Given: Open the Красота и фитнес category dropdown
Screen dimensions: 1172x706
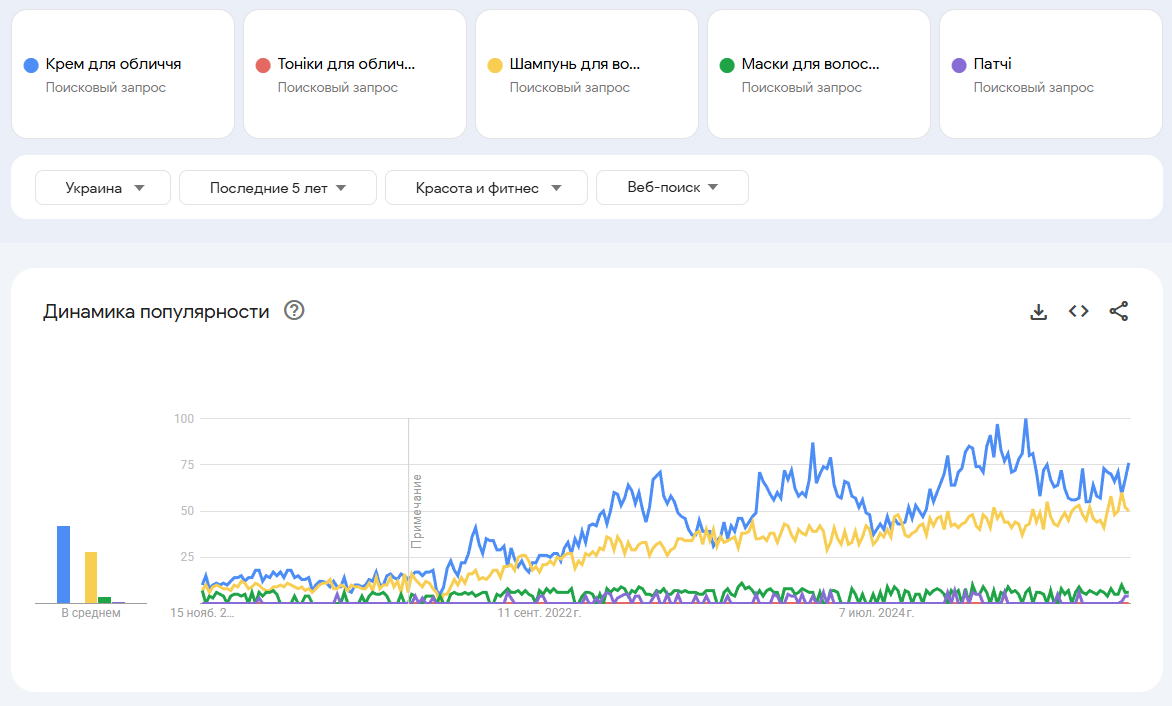Looking at the screenshot, I should [486, 188].
